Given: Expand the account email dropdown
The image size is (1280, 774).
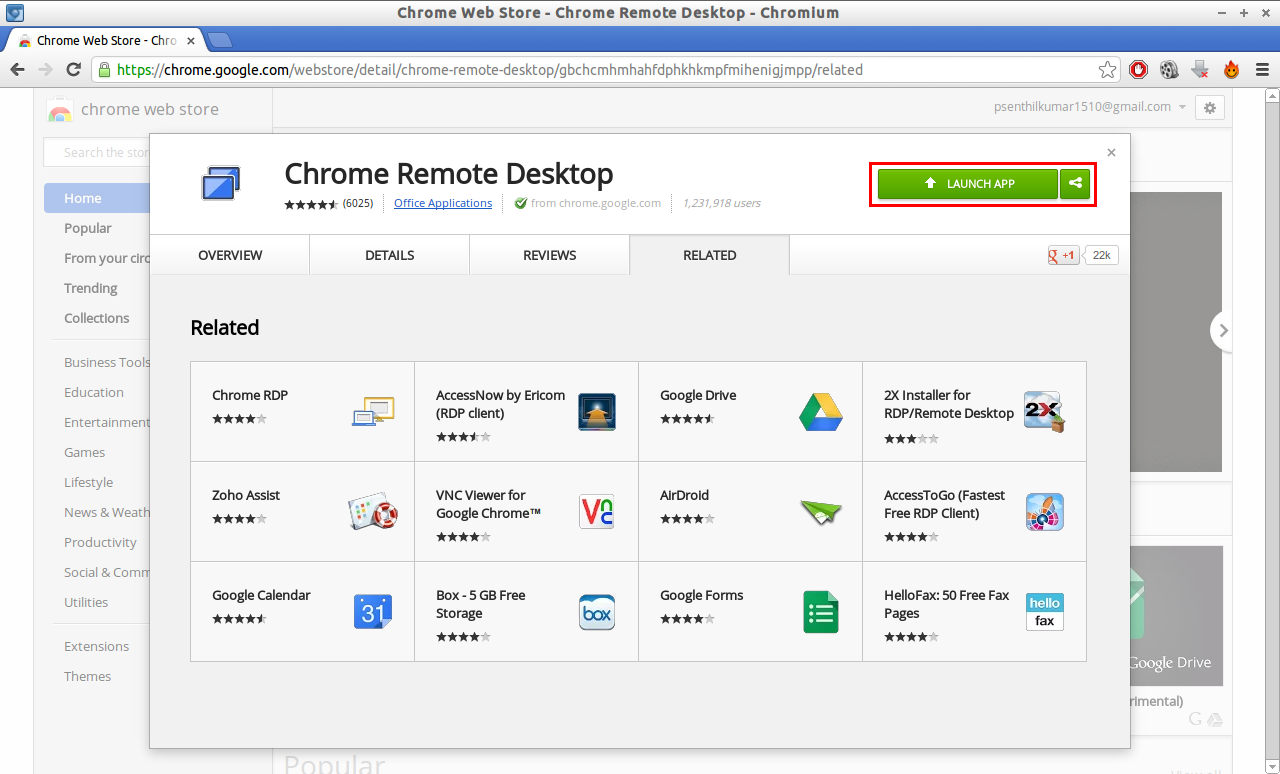Looking at the screenshot, I should (x=1182, y=107).
